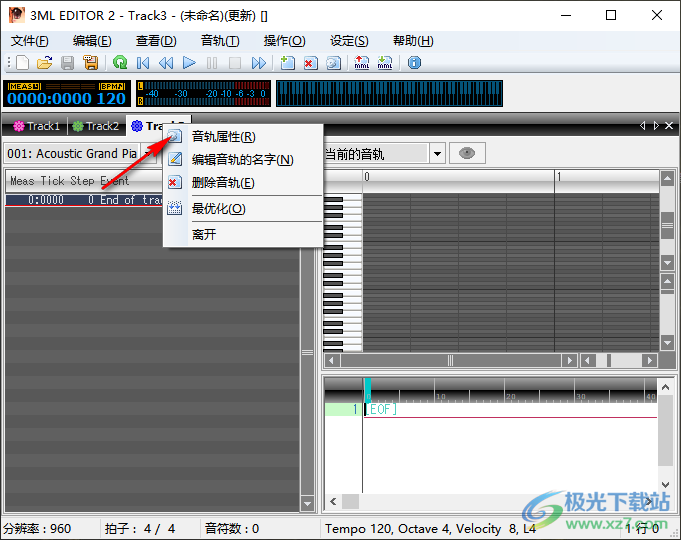Select the End of track event row
681x540 pixels.
click(x=85, y=200)
